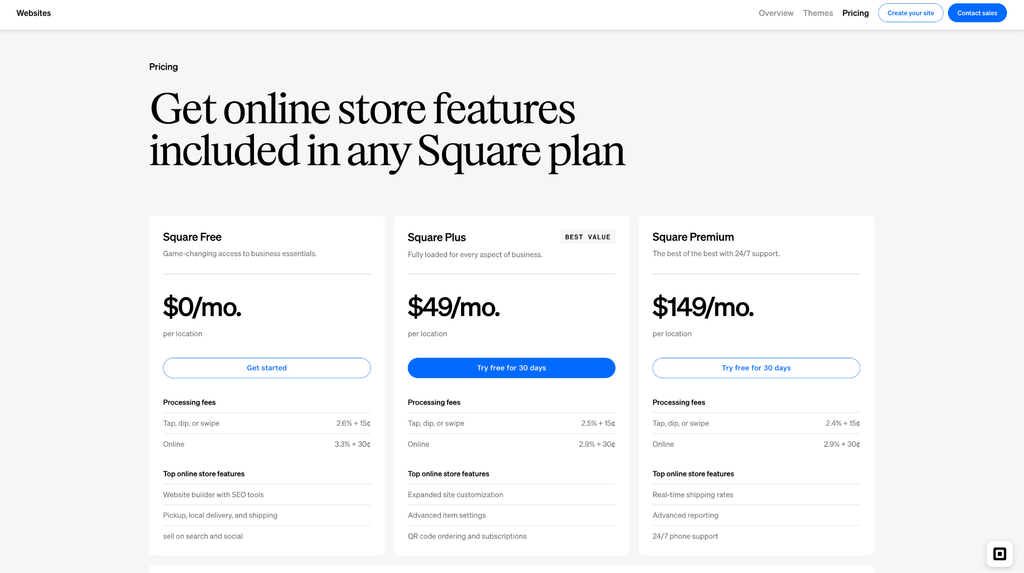Click the small Pricing label above the headline
The image size is (1024, 573).
coord(163,67)
